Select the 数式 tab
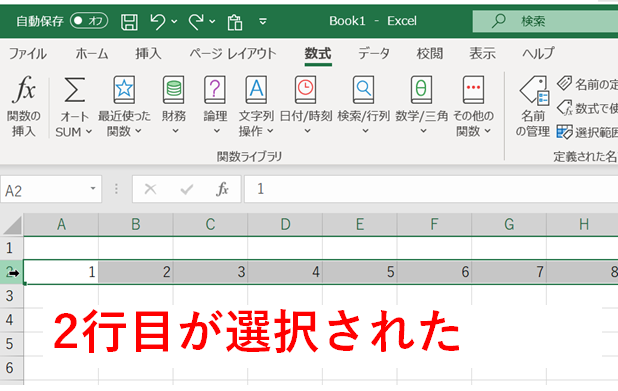Image resolution: width=618 pixels, height=391 pixels. tap(318, 53)
